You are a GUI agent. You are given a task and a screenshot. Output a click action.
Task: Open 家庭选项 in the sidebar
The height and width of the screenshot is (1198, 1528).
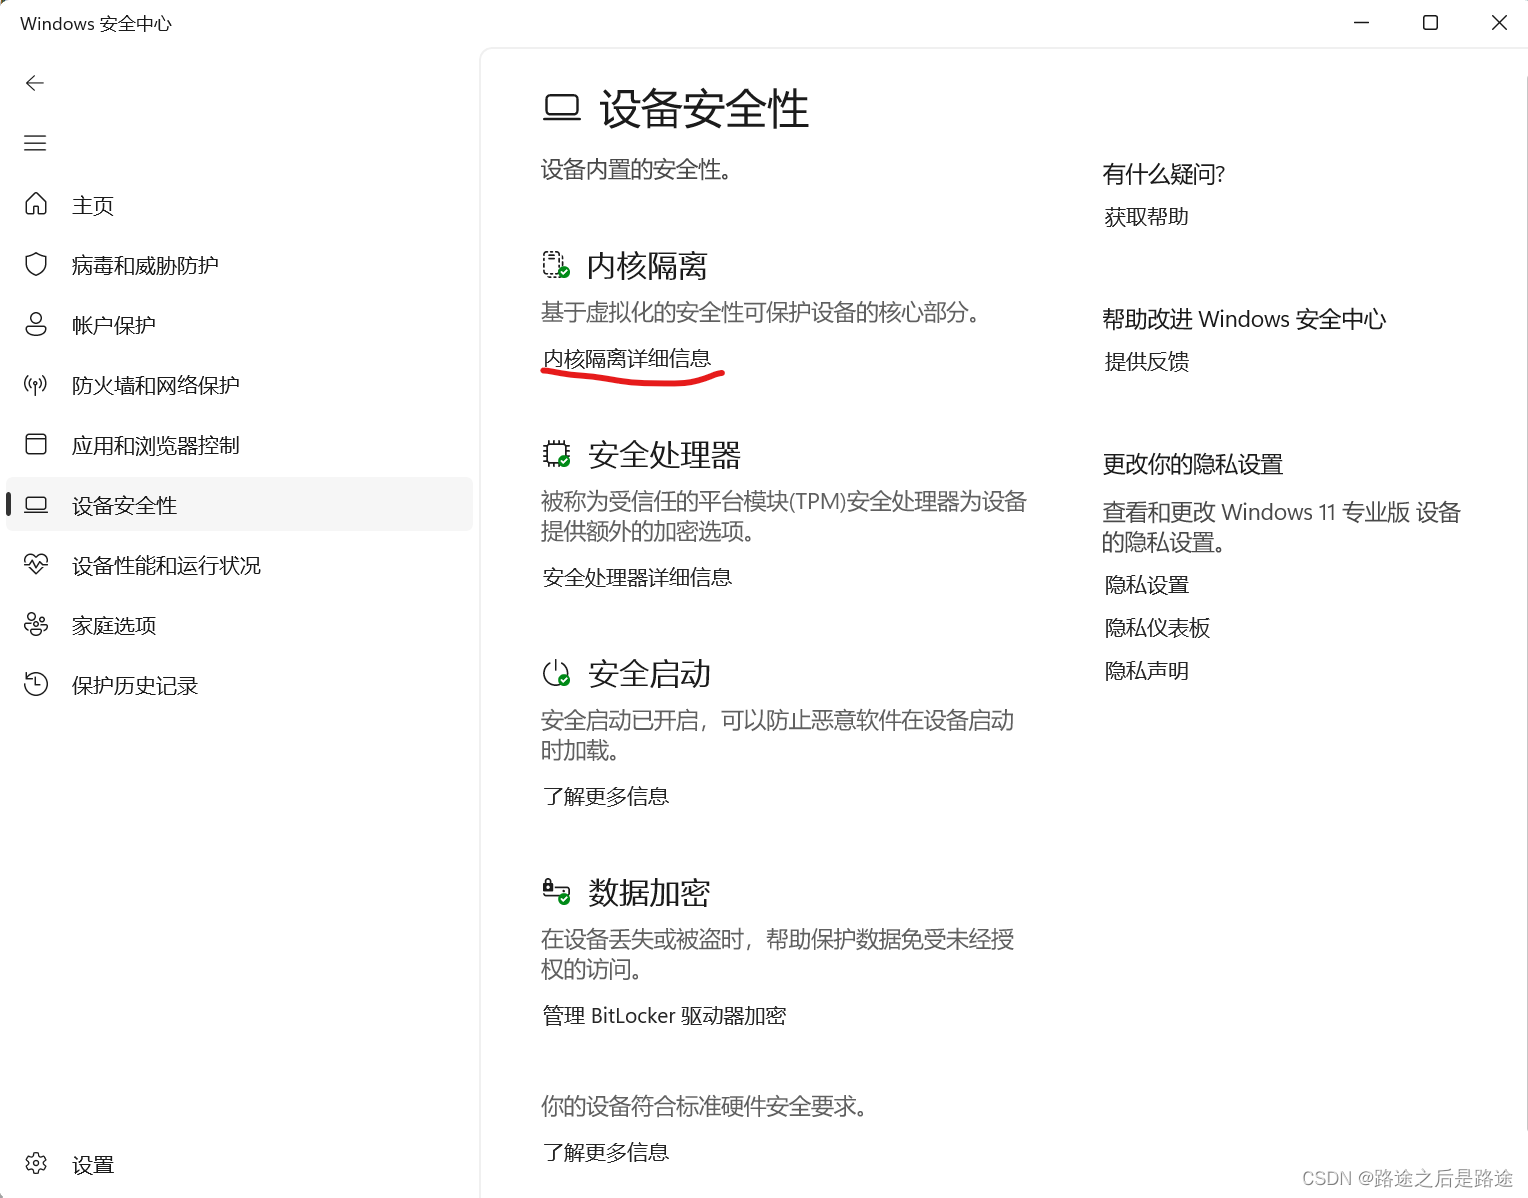tap(239, 624)
